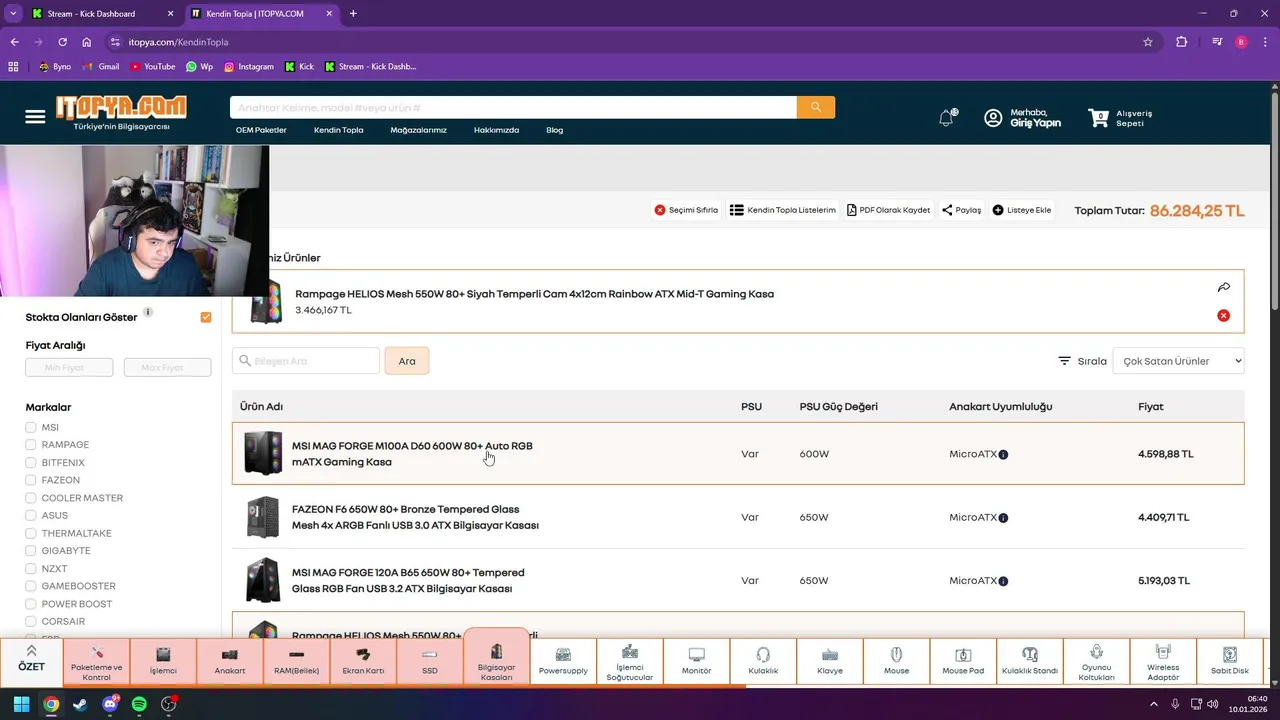
Task: Open the shopping cart icon
Action: (1098, 118)
